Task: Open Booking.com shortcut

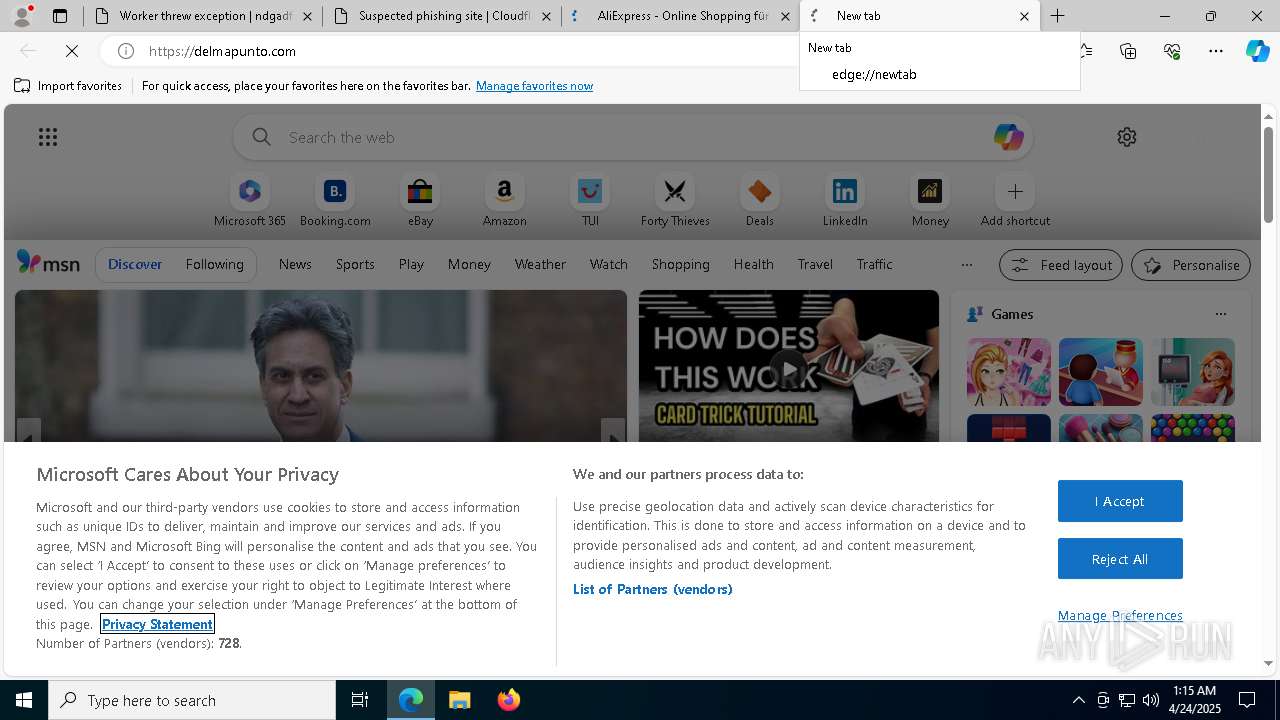Action: click(335, 201)
